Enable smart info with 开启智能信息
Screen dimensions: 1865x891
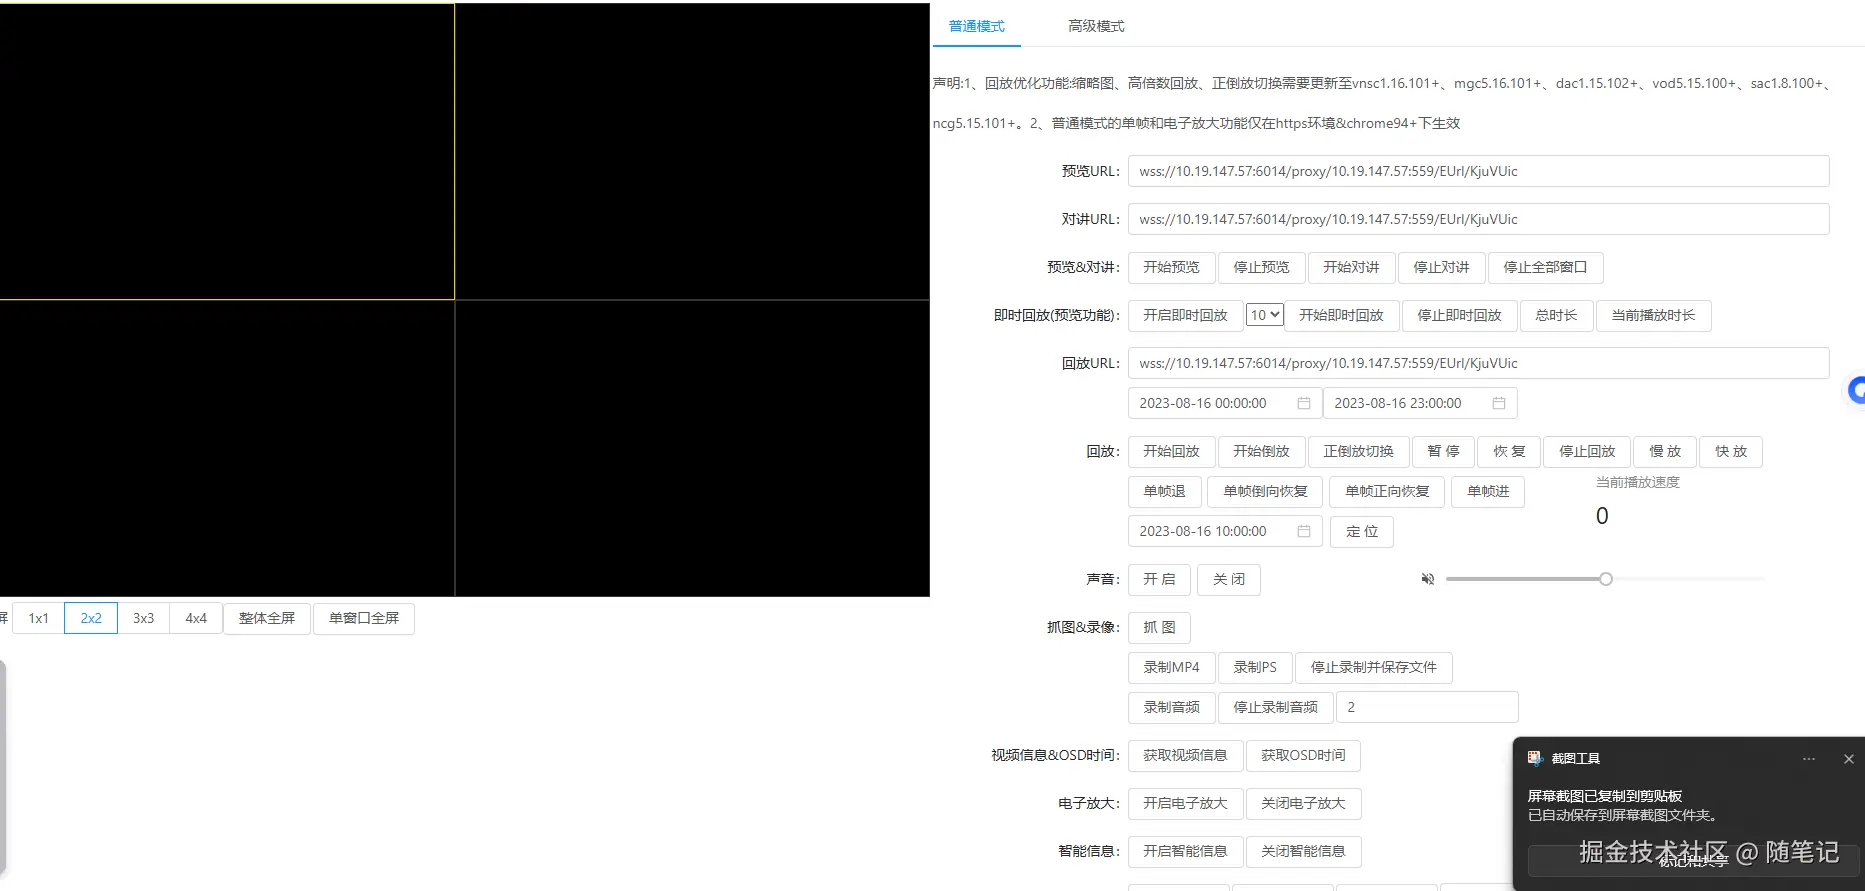[1186, 851]
